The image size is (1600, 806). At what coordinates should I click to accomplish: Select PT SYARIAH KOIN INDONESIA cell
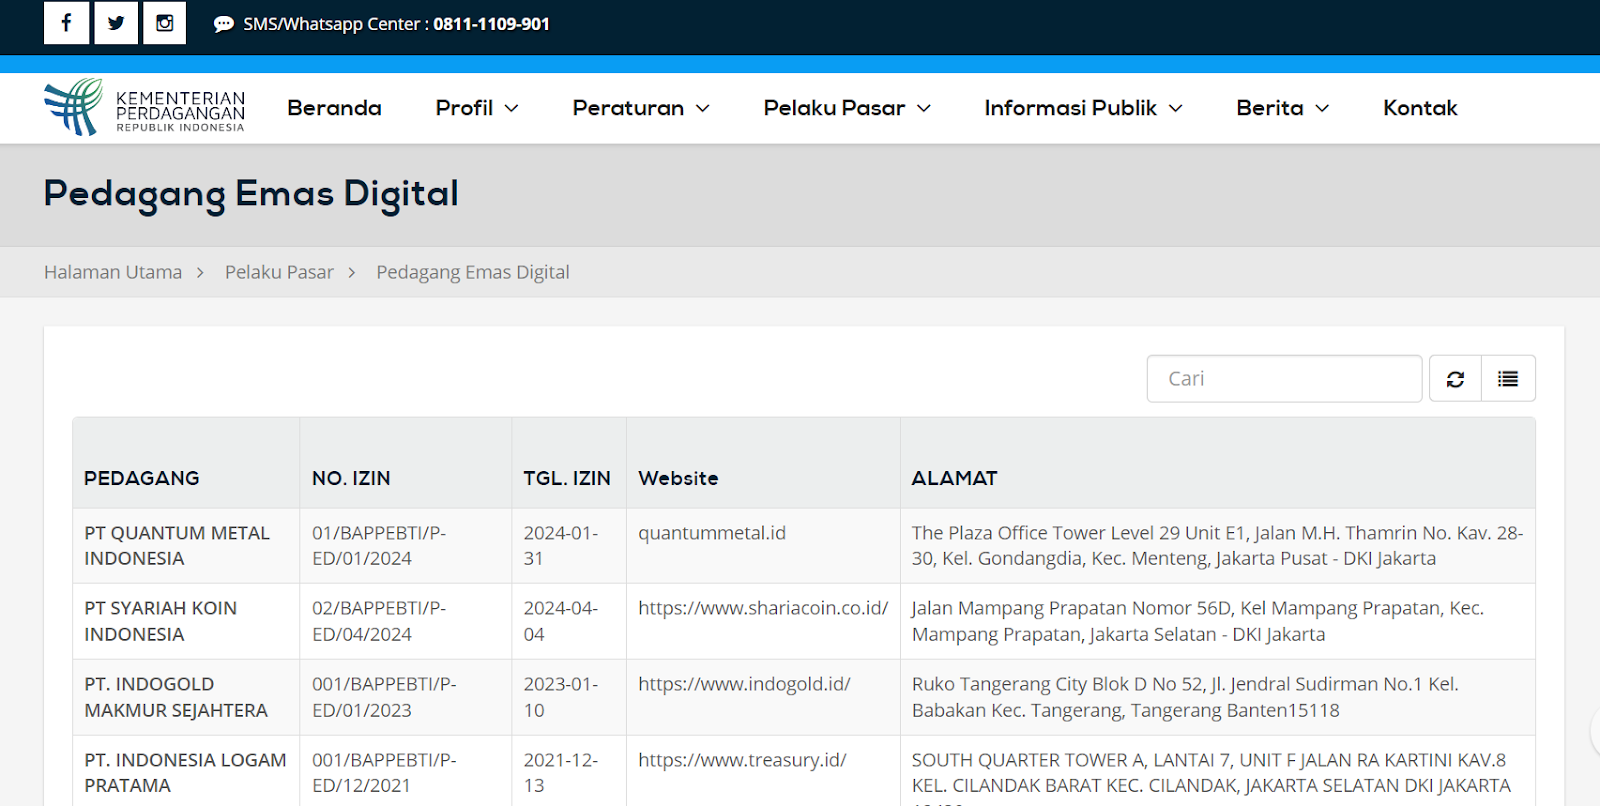(186, 621)
